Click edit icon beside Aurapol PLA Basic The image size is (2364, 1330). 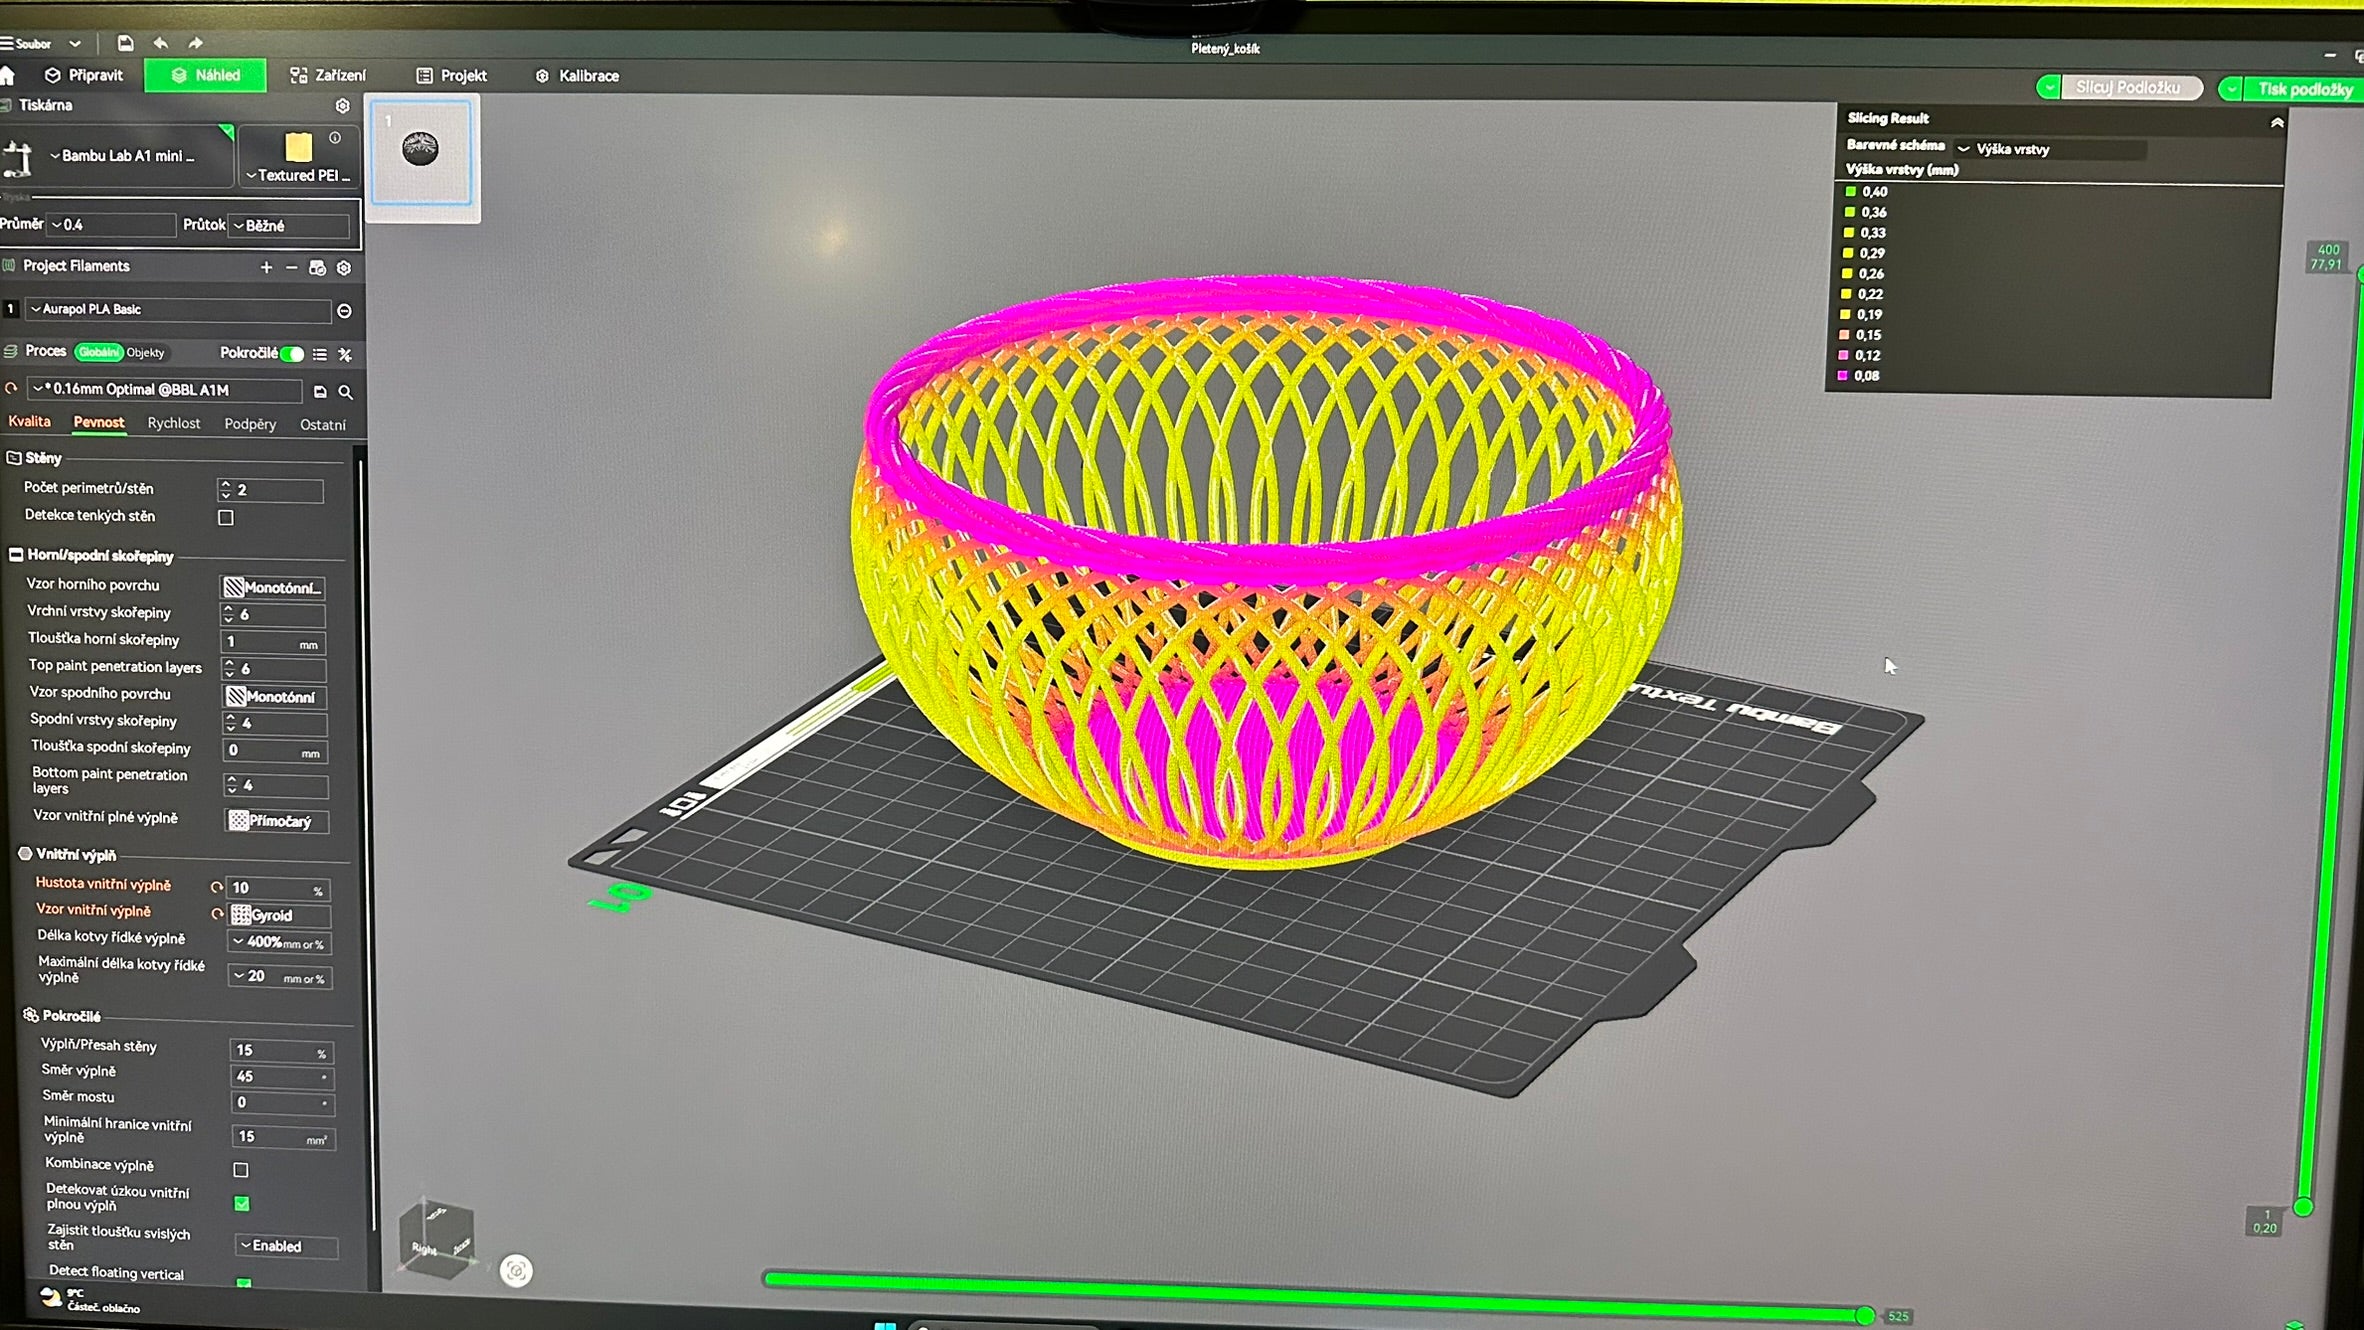coord(344,311)
